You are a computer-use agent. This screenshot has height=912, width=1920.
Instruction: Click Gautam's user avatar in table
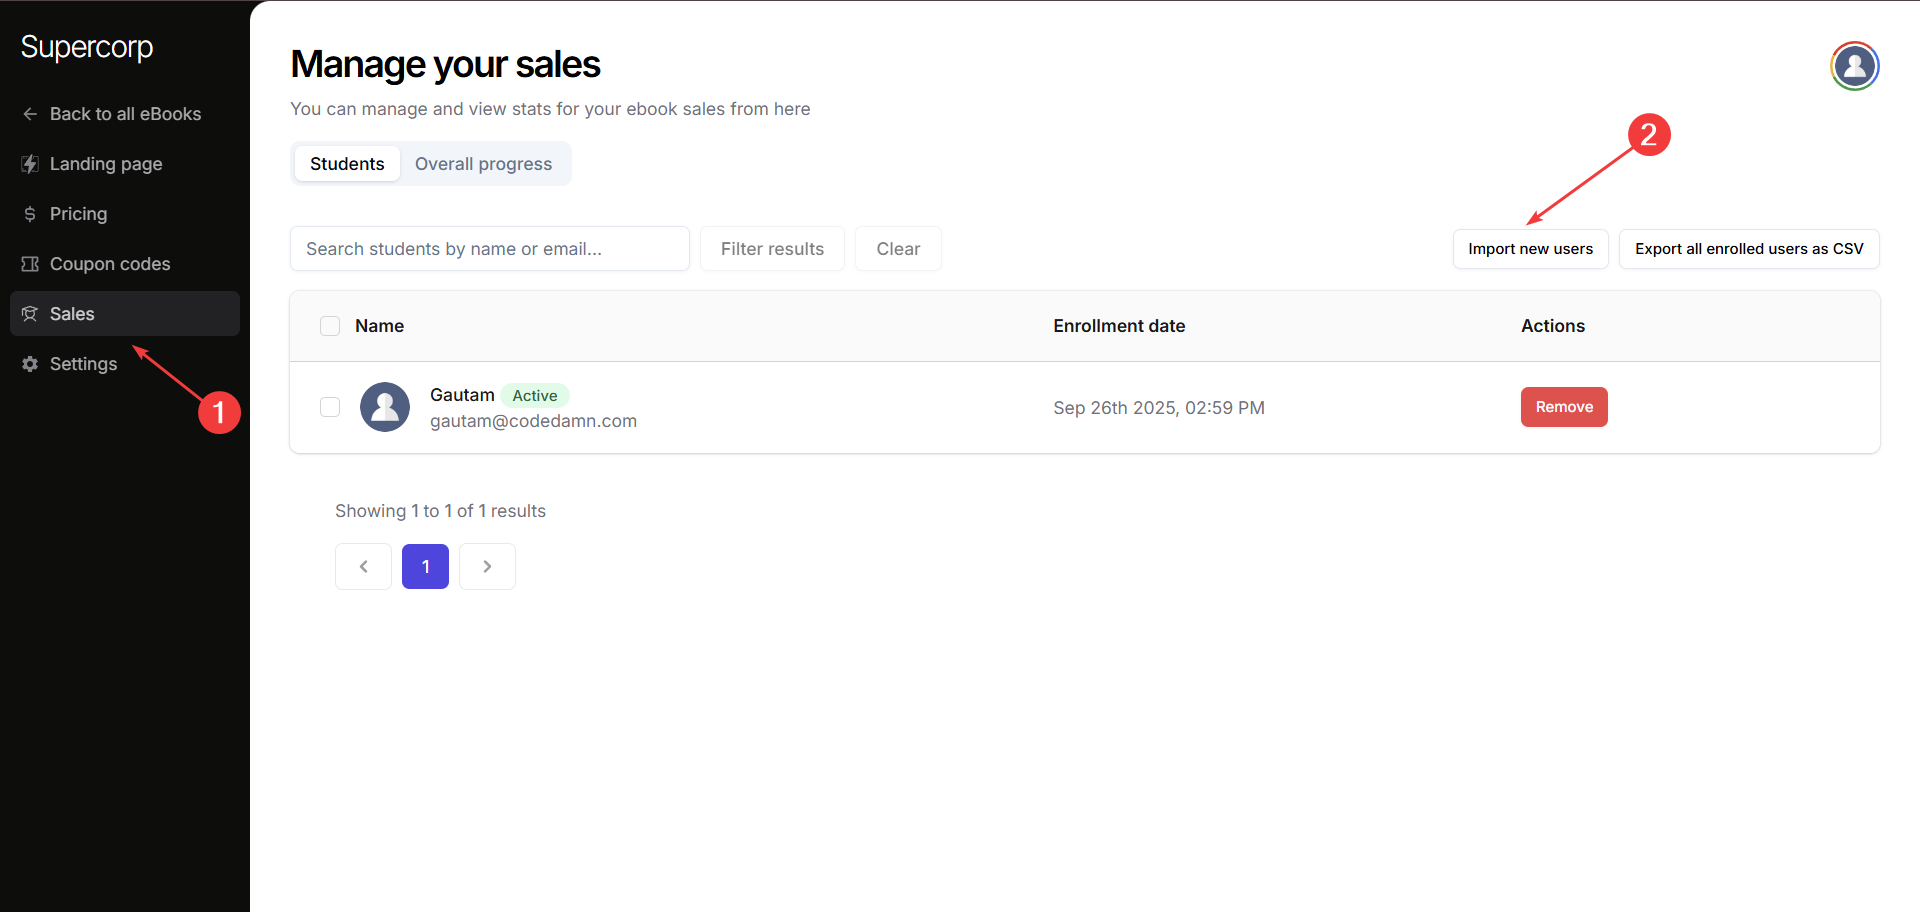385,407
